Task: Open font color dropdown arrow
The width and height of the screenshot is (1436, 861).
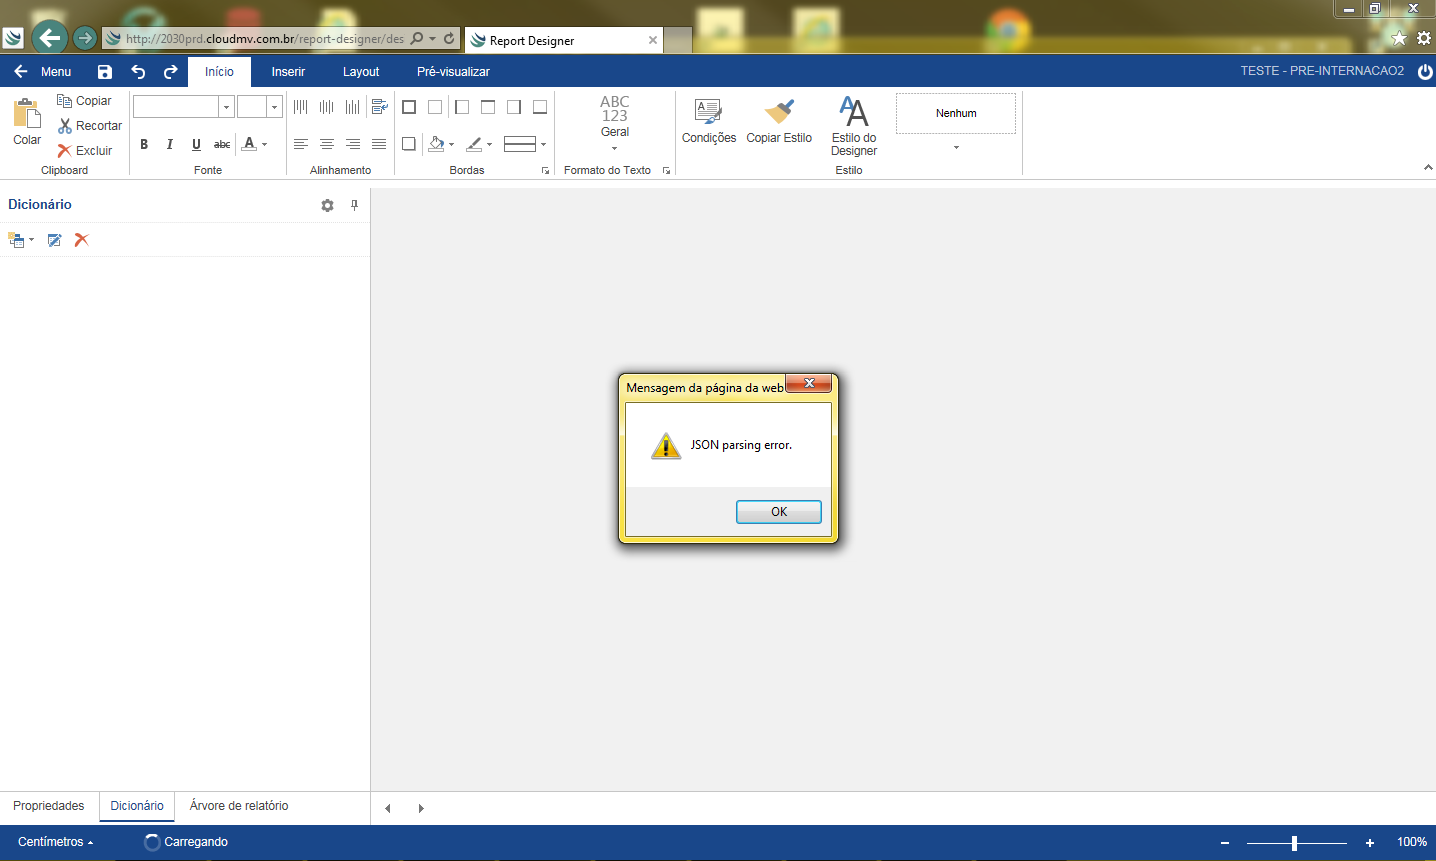Action: click(x=265, y=144)
